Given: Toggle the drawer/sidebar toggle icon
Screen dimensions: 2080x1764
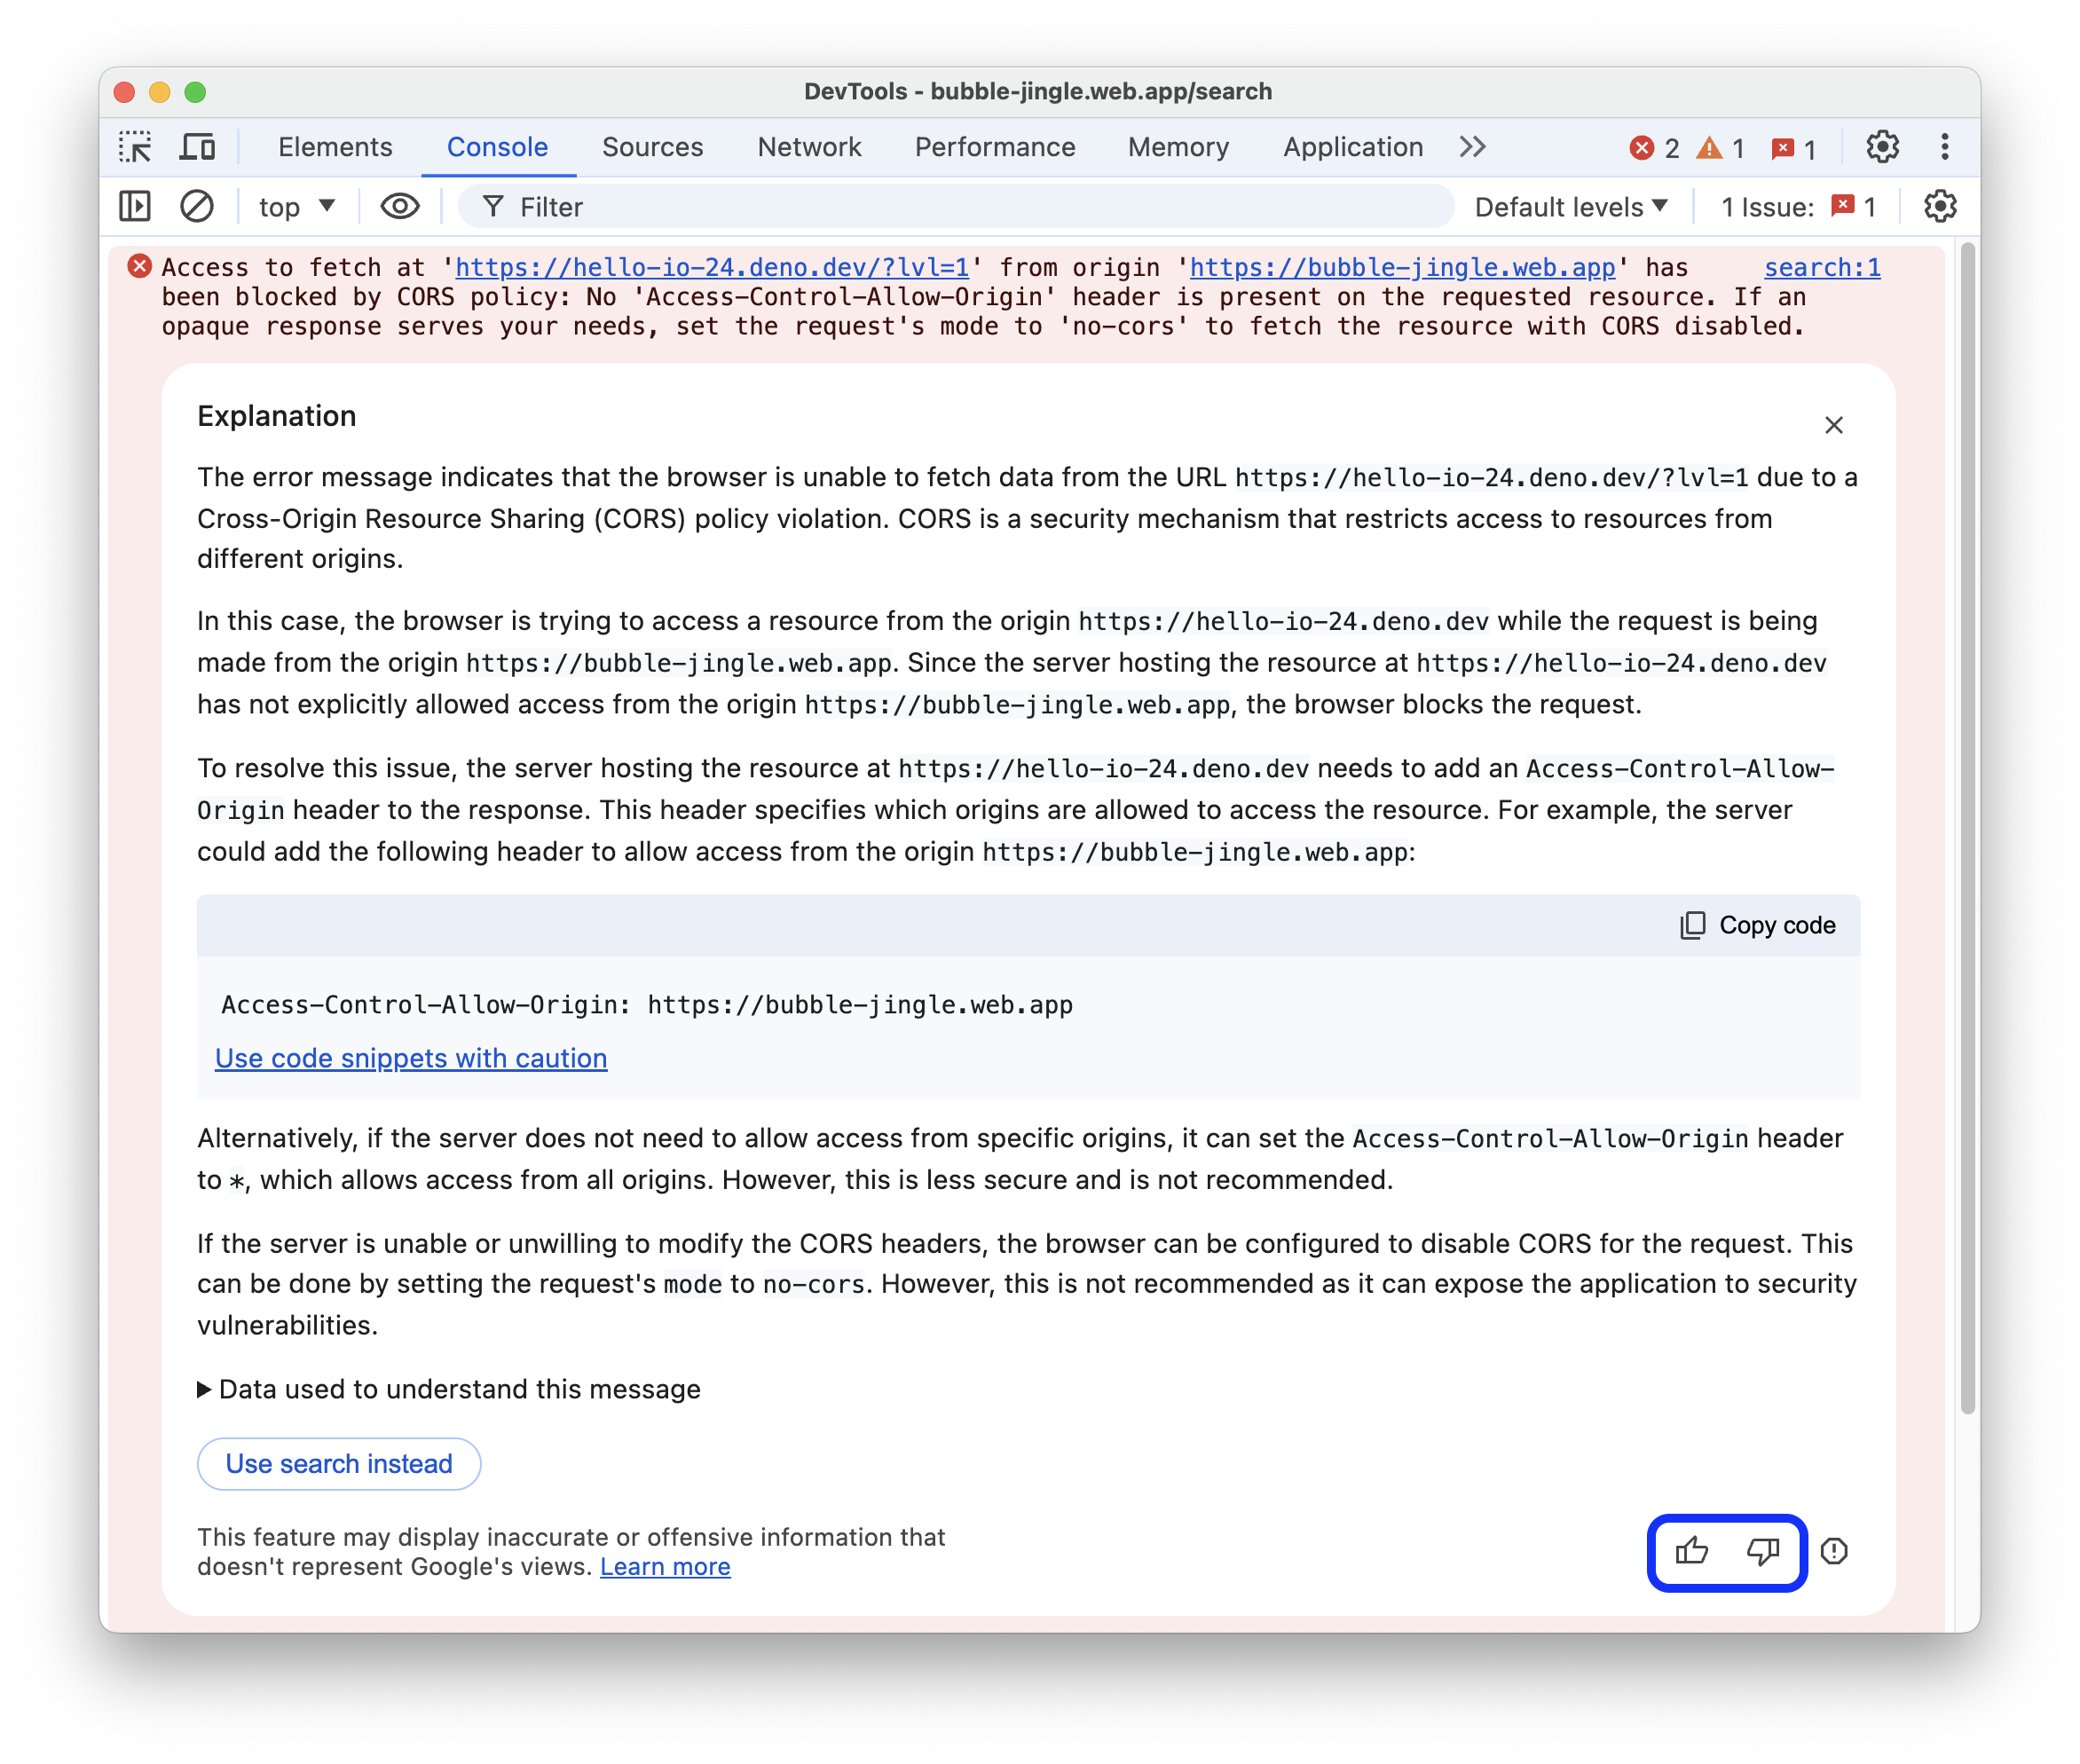Looking at the screenshot, I should click(x=138, y=207).
